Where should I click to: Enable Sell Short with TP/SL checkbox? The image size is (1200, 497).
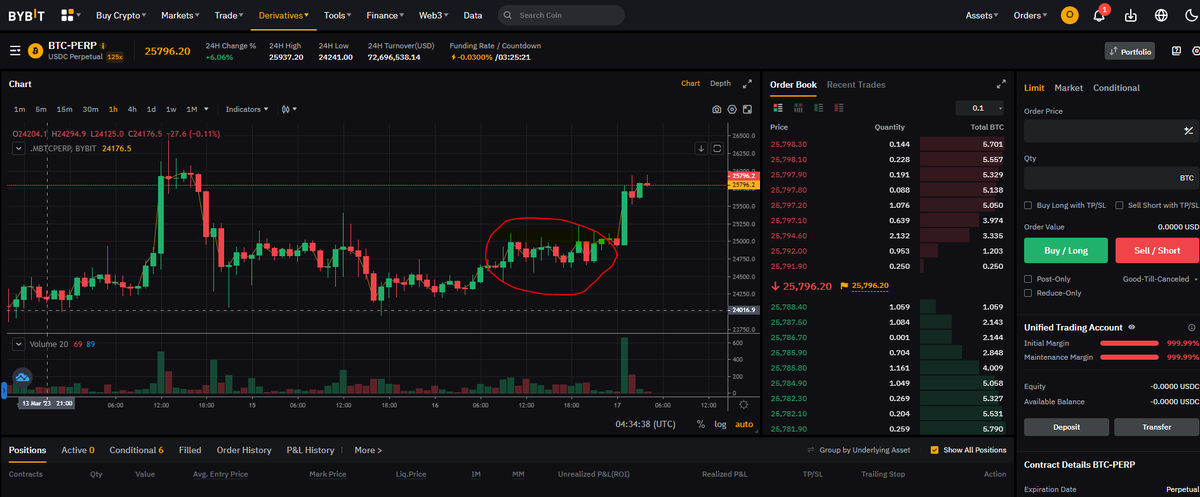point(1119,205)
